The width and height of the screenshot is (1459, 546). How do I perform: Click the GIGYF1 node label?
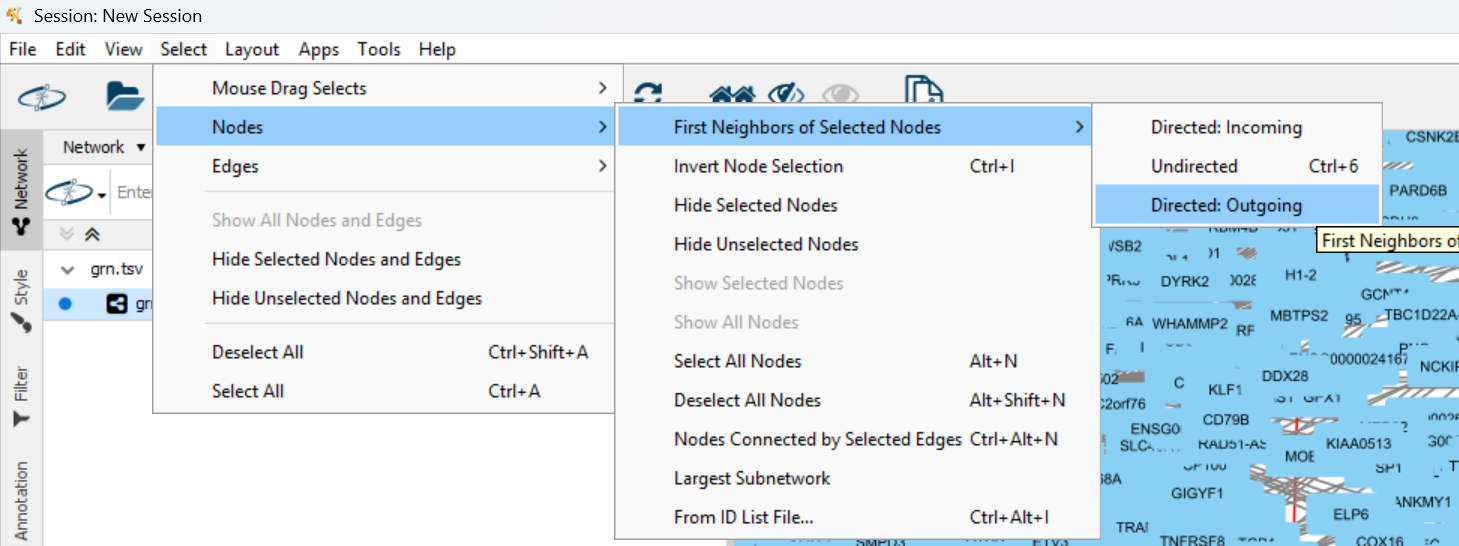(1197, 493)
